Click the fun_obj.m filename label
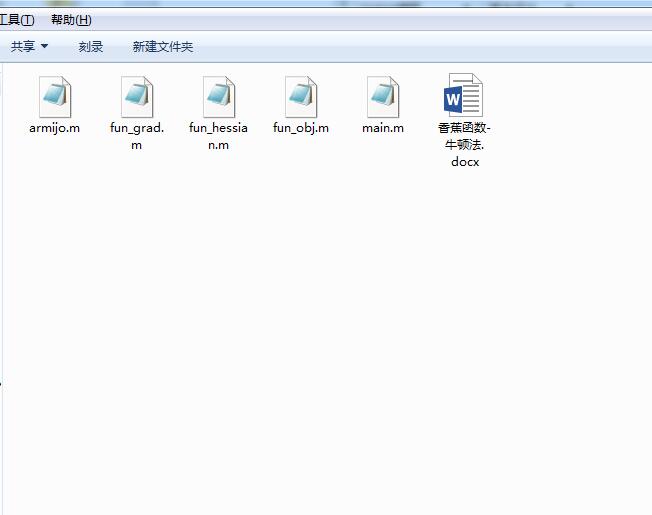 (301, 128)
